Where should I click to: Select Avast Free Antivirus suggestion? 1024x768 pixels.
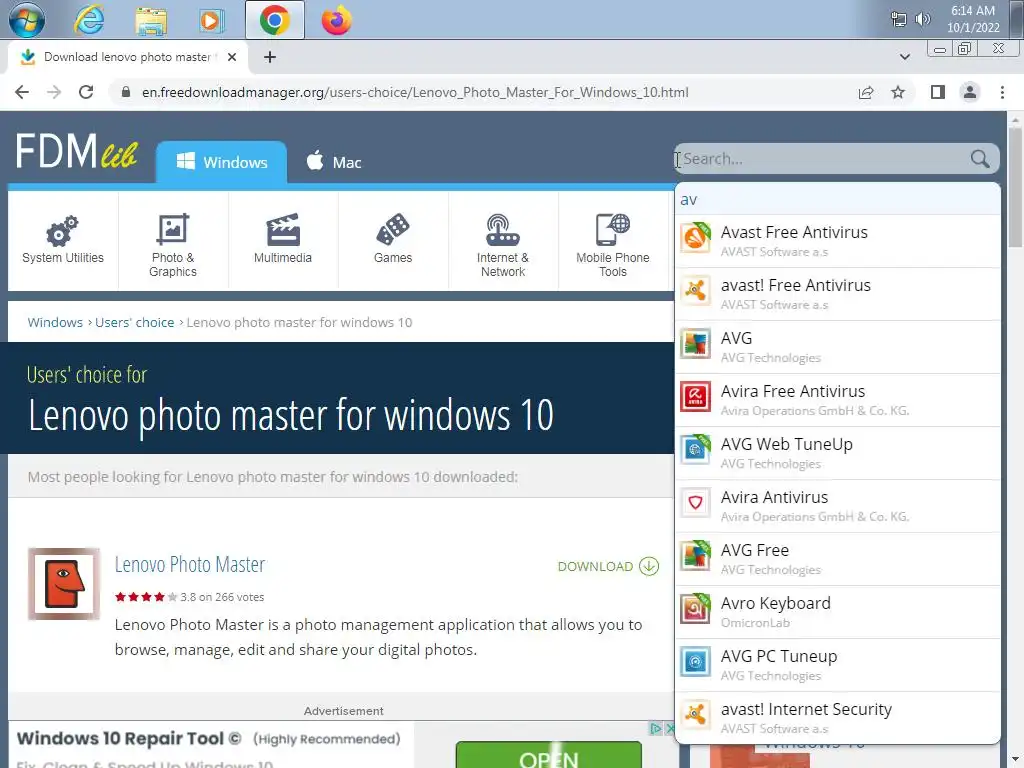[838, 241]
